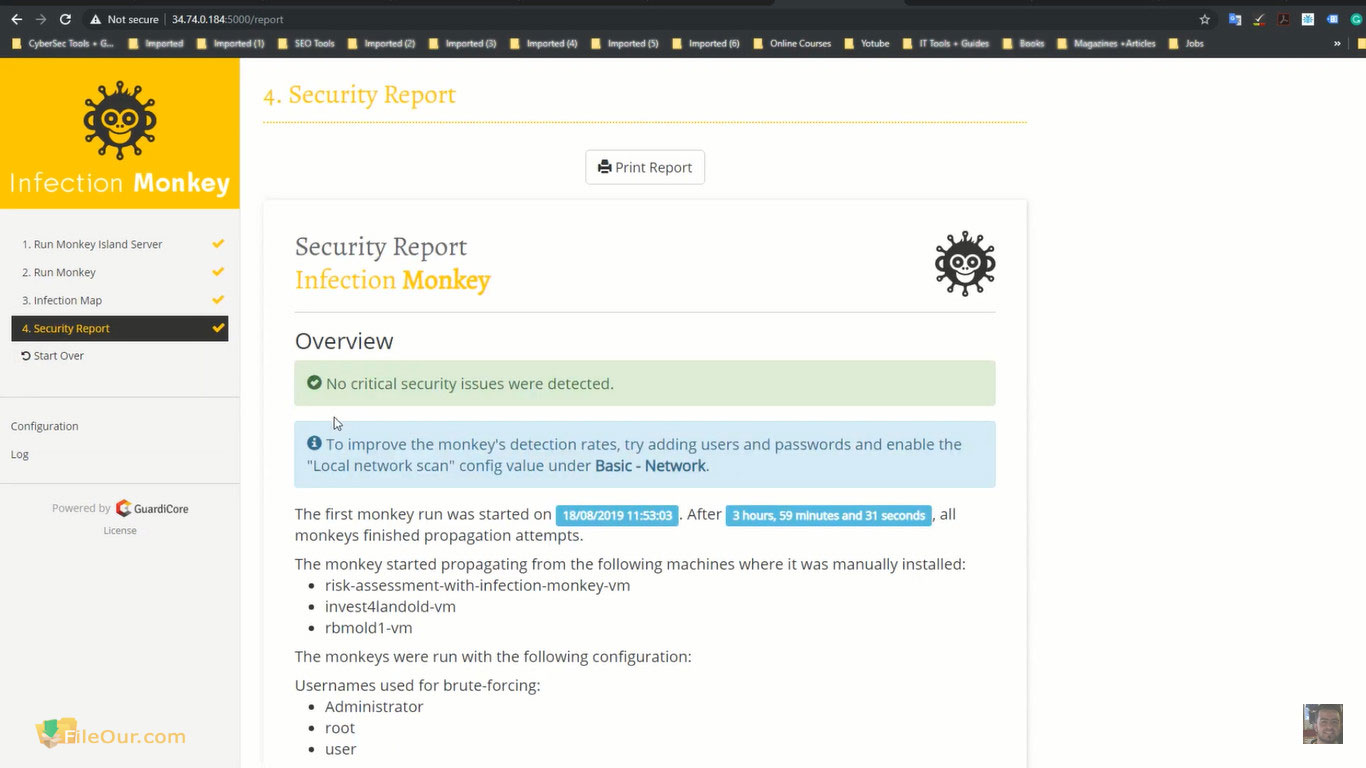Click checkmark beside Run Monkey

[x=218, y=272]
